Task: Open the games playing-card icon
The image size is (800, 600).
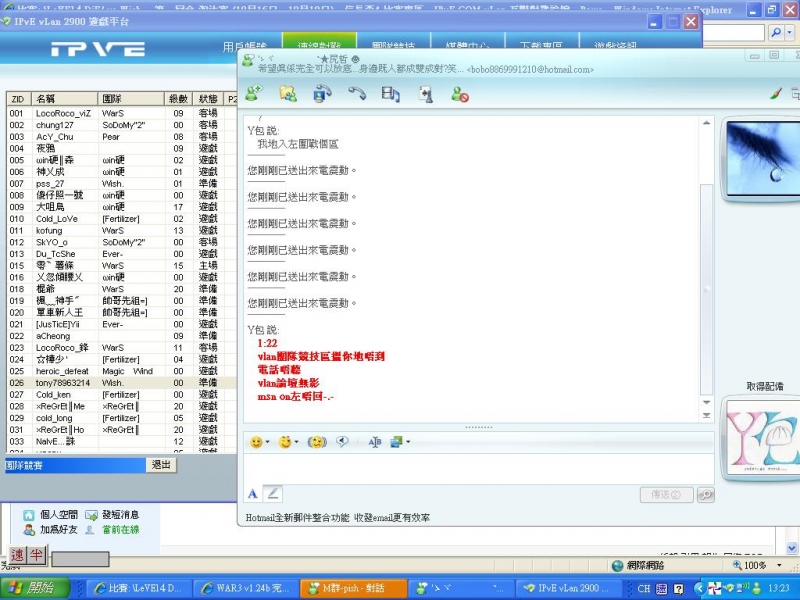Action: click(426, 94)
